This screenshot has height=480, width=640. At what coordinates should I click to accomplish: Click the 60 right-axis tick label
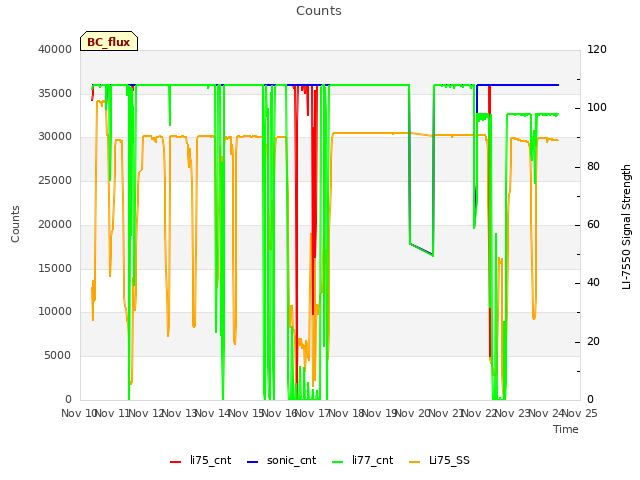click(593, 224)
